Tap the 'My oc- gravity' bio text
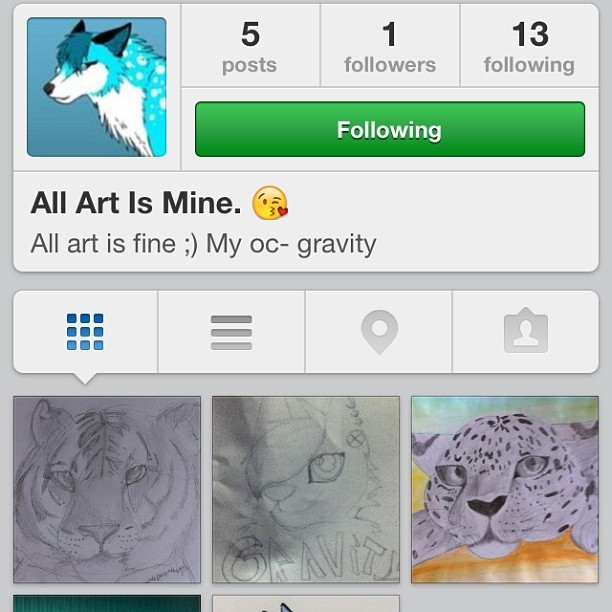The width and height of the screenshot is (612, 612). 291,244
